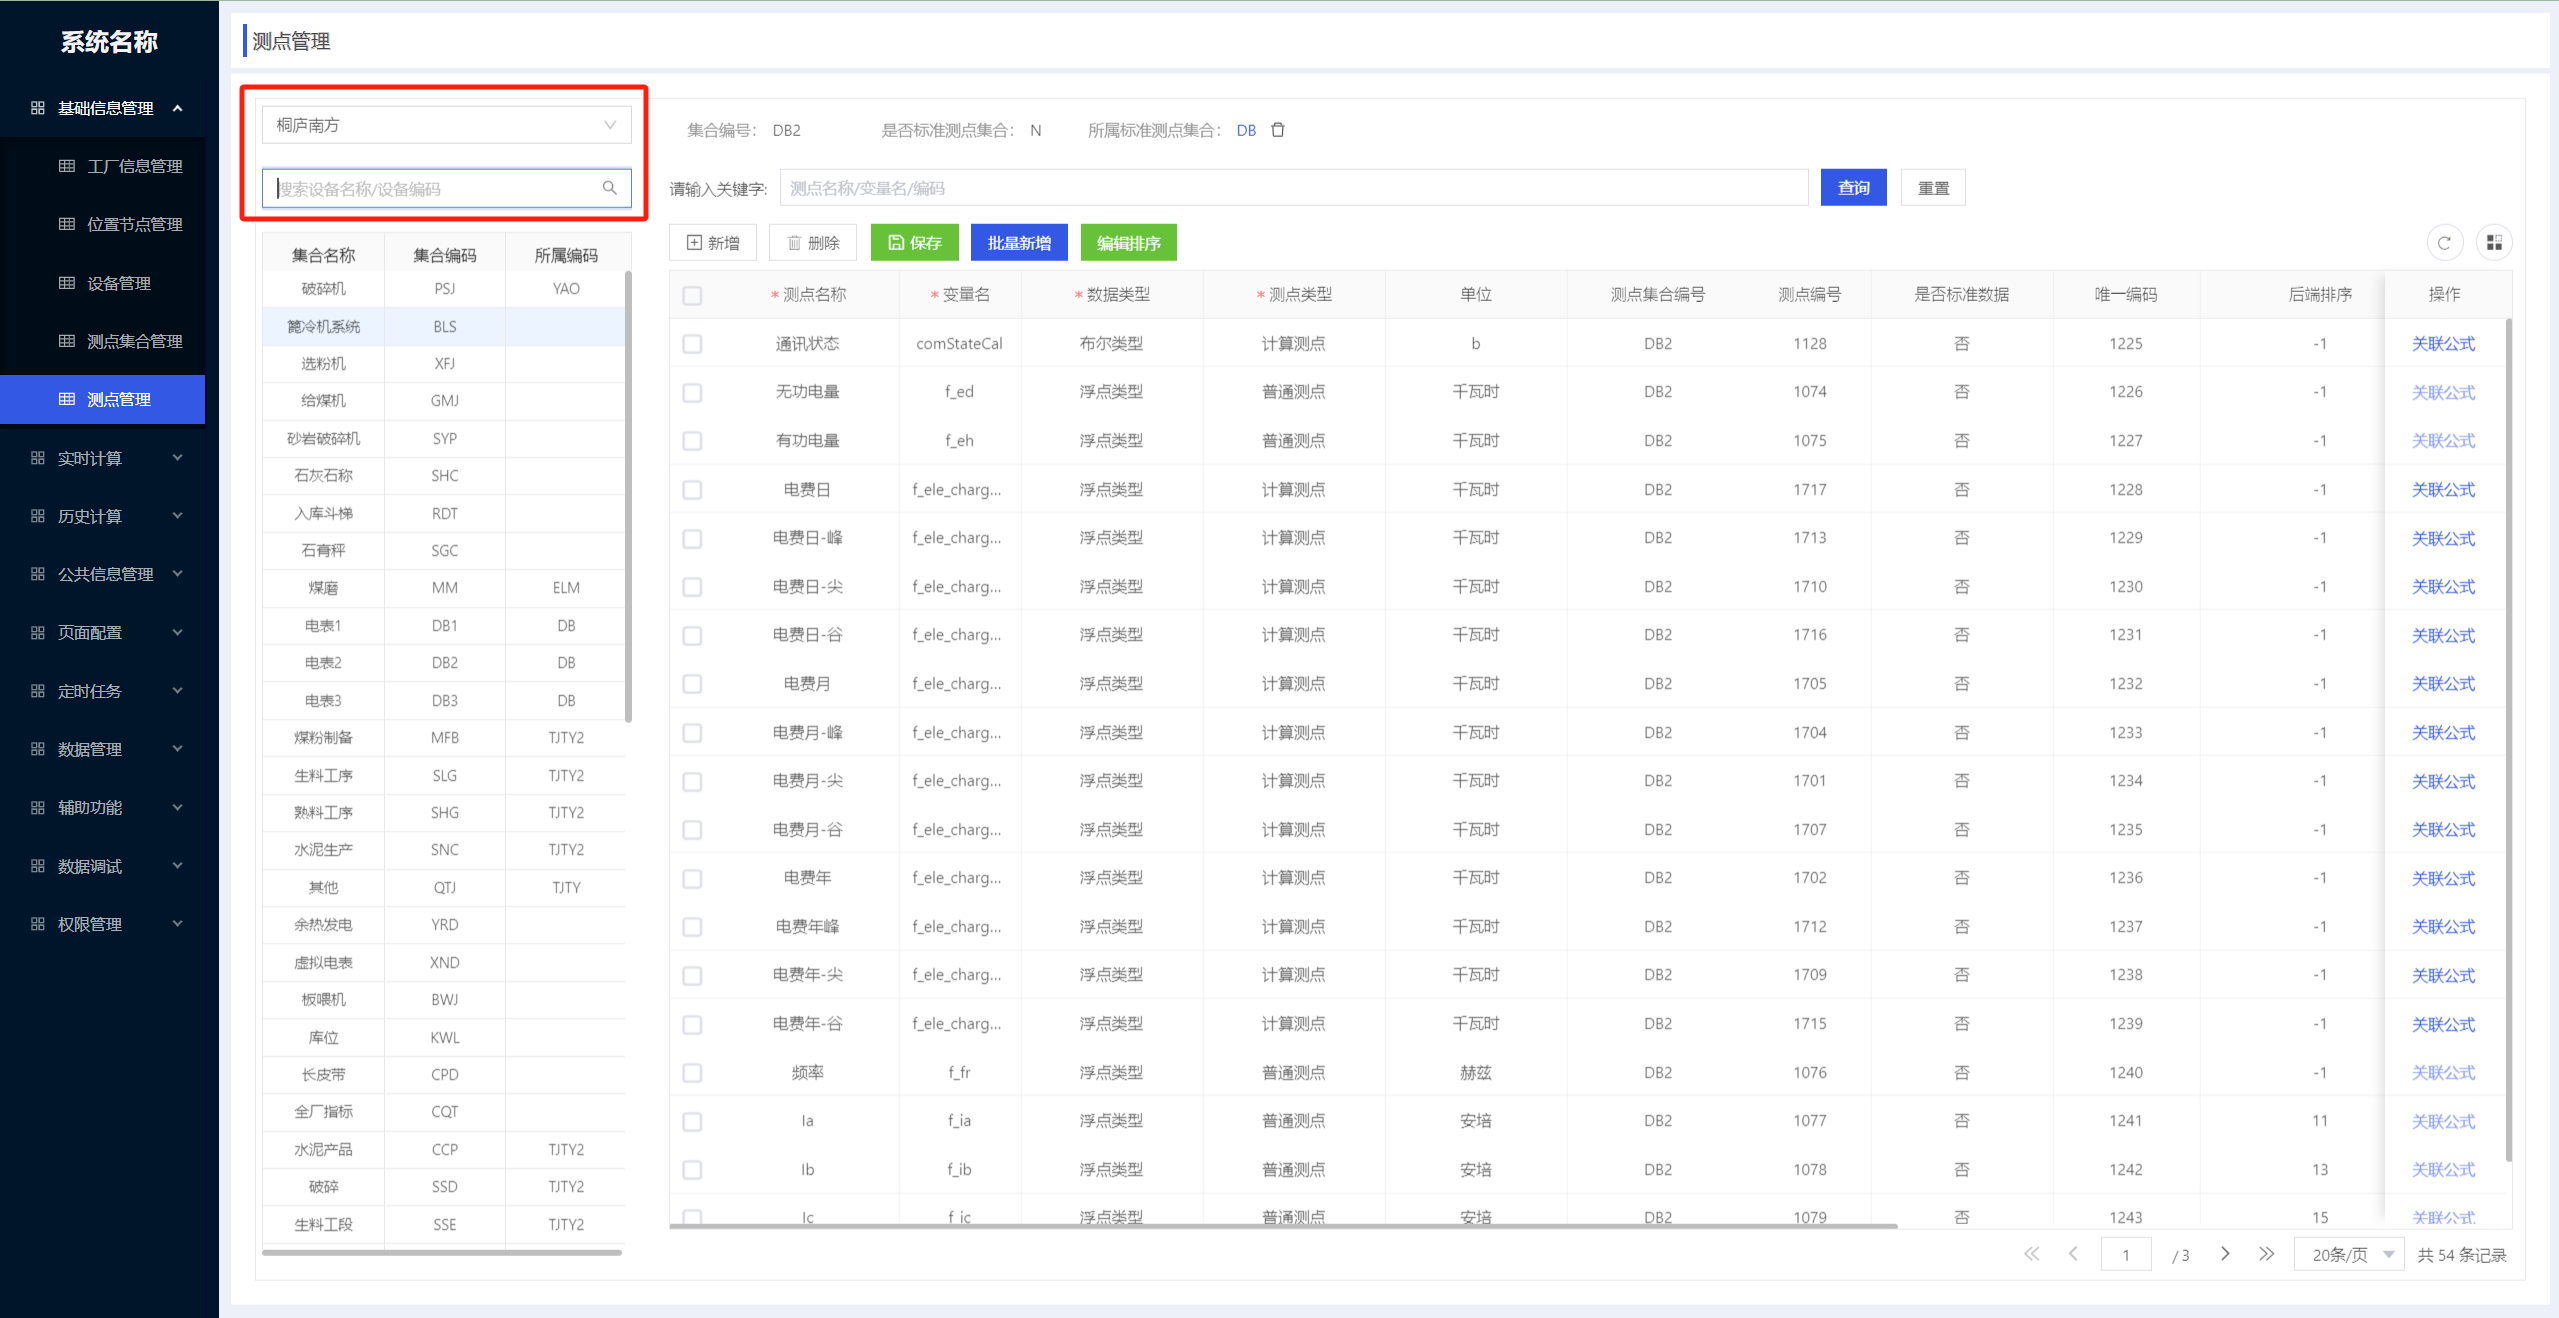Go to the first page arrow
The image size is (2559, 1318).
2031,1254
